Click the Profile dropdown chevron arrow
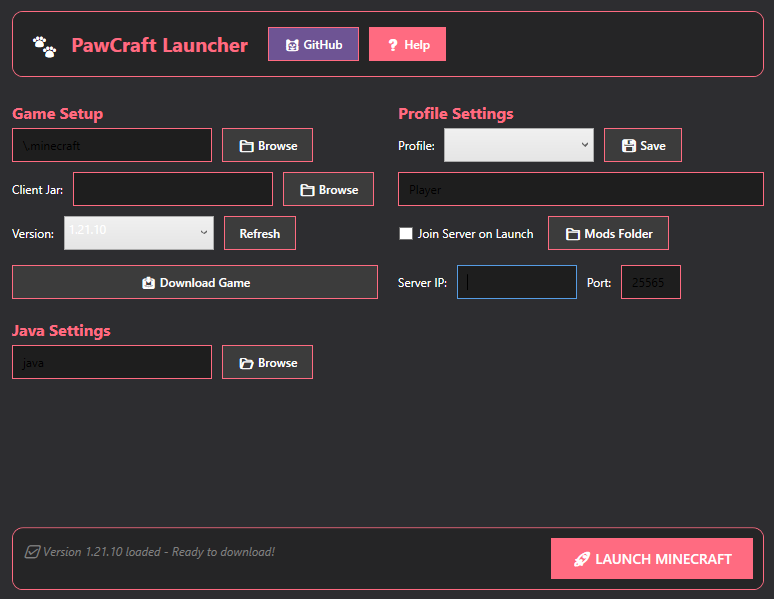 584,145
